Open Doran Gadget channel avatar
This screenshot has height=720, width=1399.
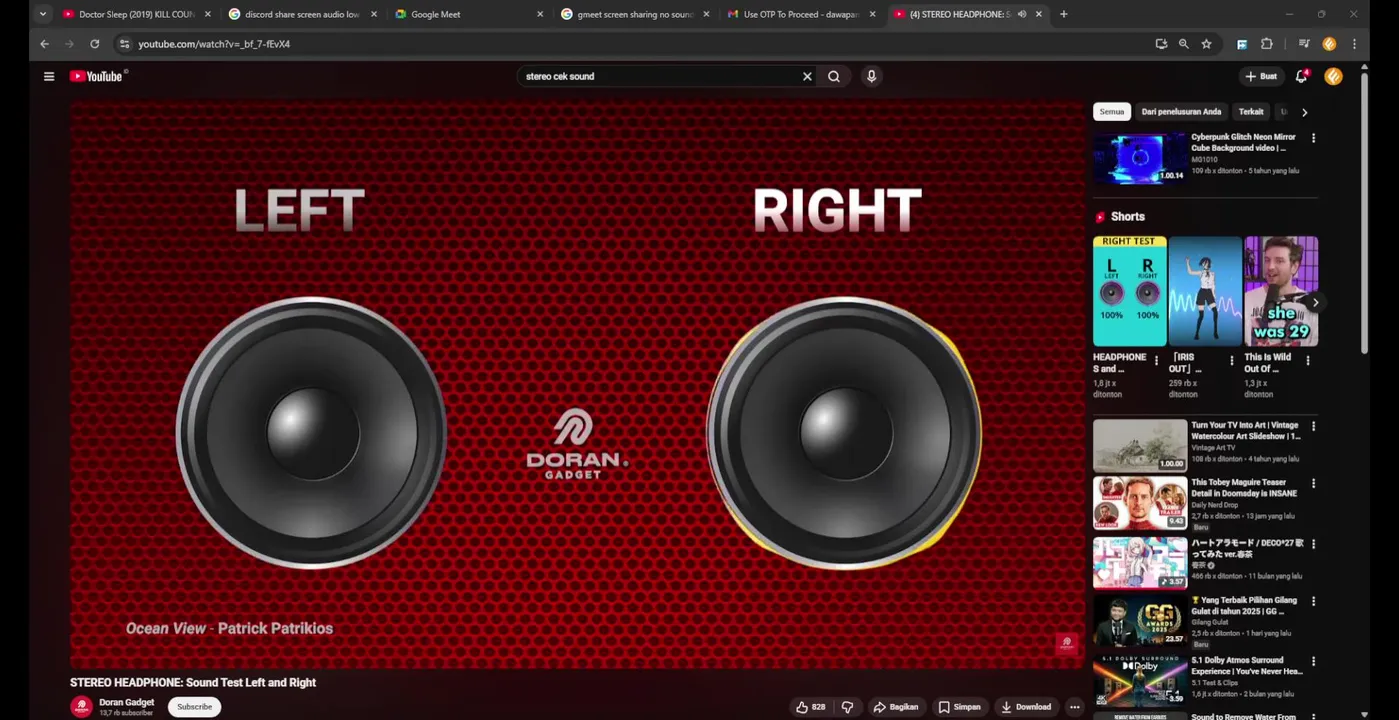coord(81,707)
